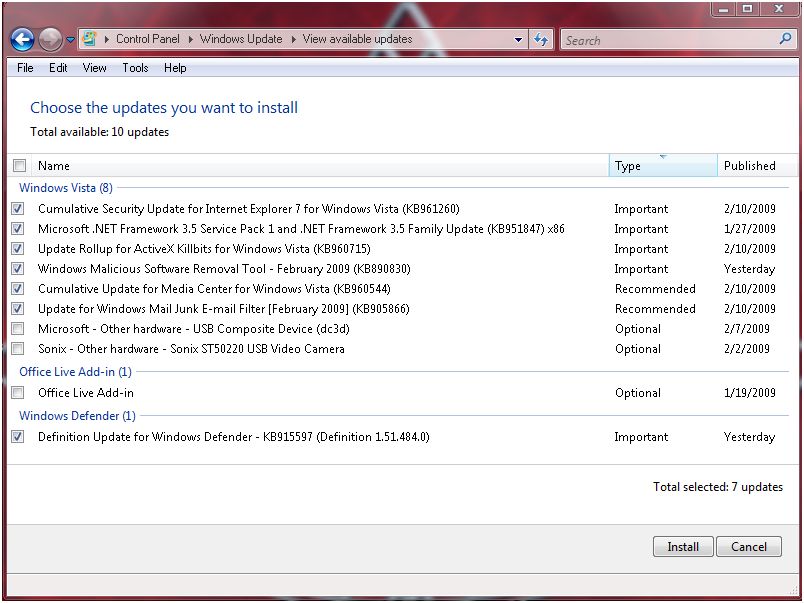Screen dimensions: 804x603
Task: Minimize the window
Action: tap(723, 9)
